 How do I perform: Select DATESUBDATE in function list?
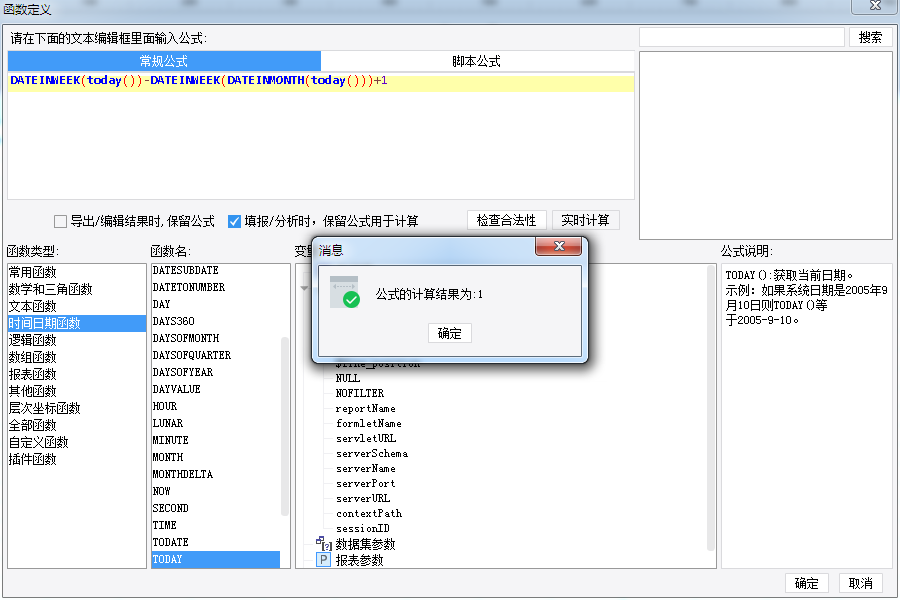click(x=216, y=270)
